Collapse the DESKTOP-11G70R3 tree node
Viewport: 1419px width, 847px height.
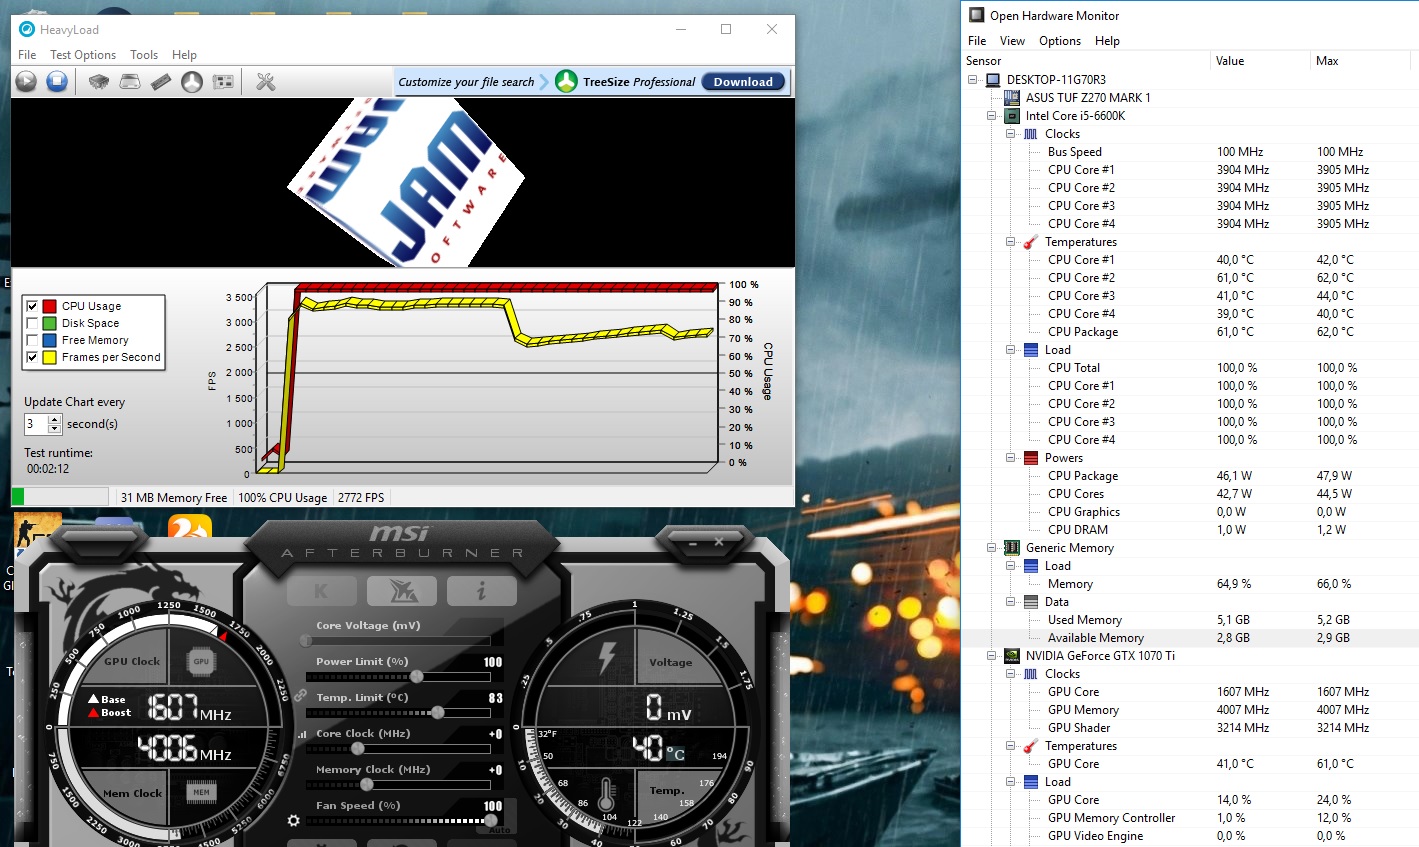[973, 80]
